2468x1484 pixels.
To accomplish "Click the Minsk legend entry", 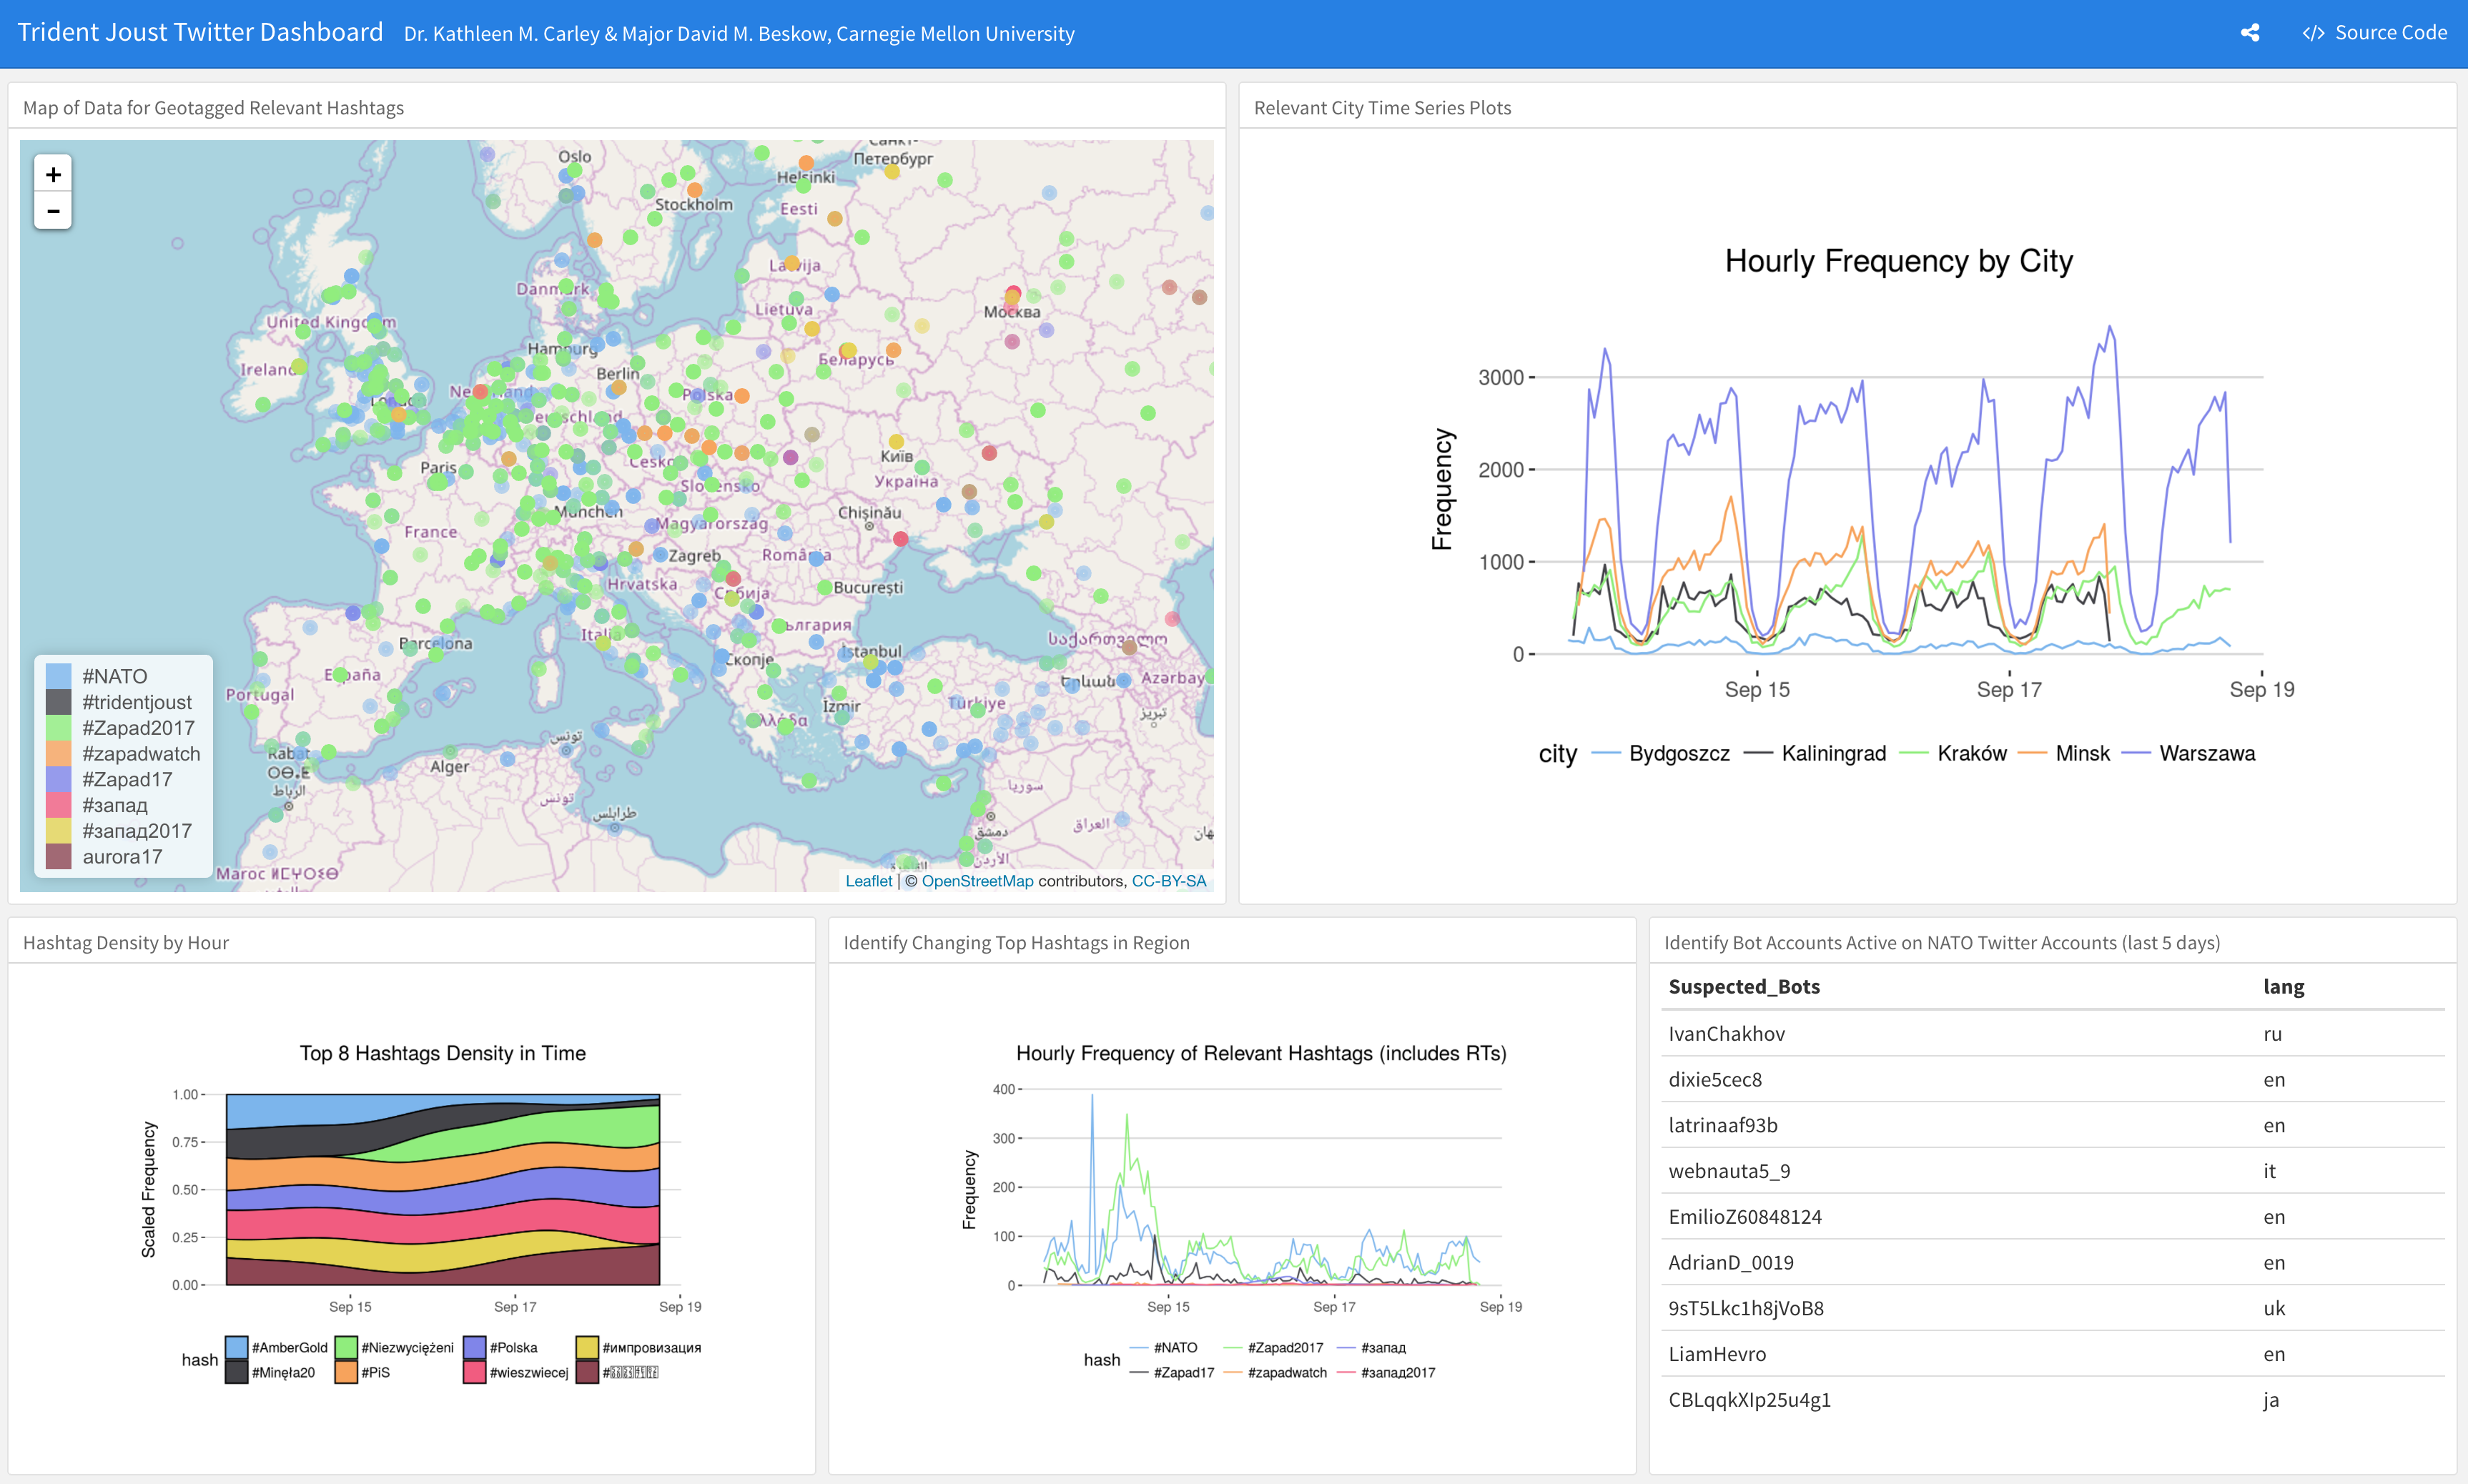I will 2064,753.
